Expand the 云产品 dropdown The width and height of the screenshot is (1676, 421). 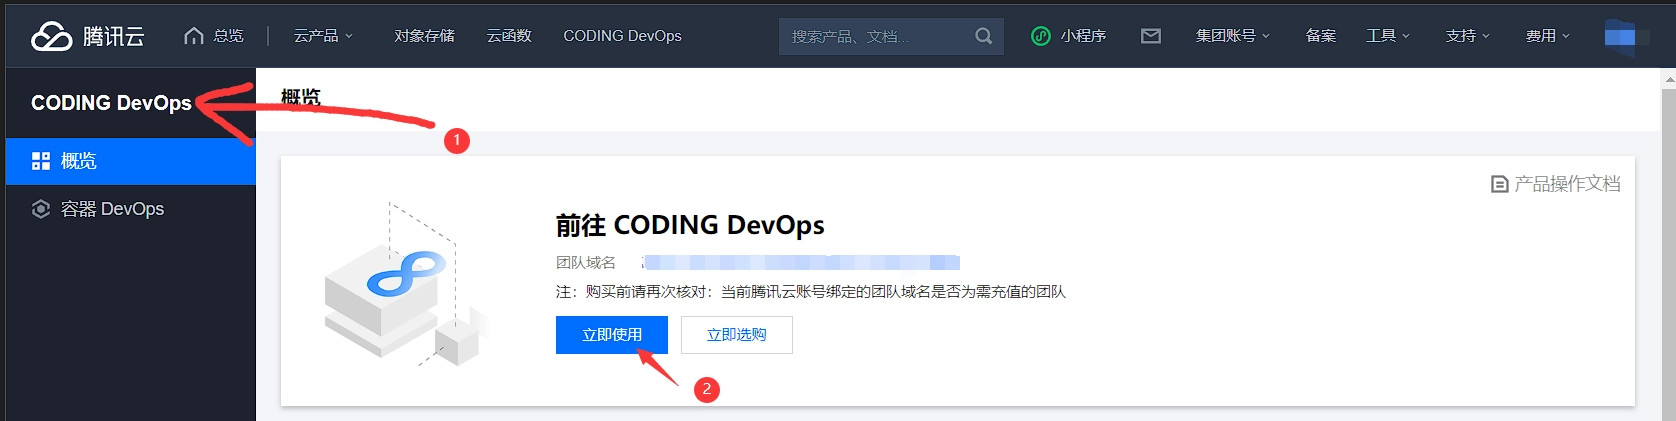323,36
